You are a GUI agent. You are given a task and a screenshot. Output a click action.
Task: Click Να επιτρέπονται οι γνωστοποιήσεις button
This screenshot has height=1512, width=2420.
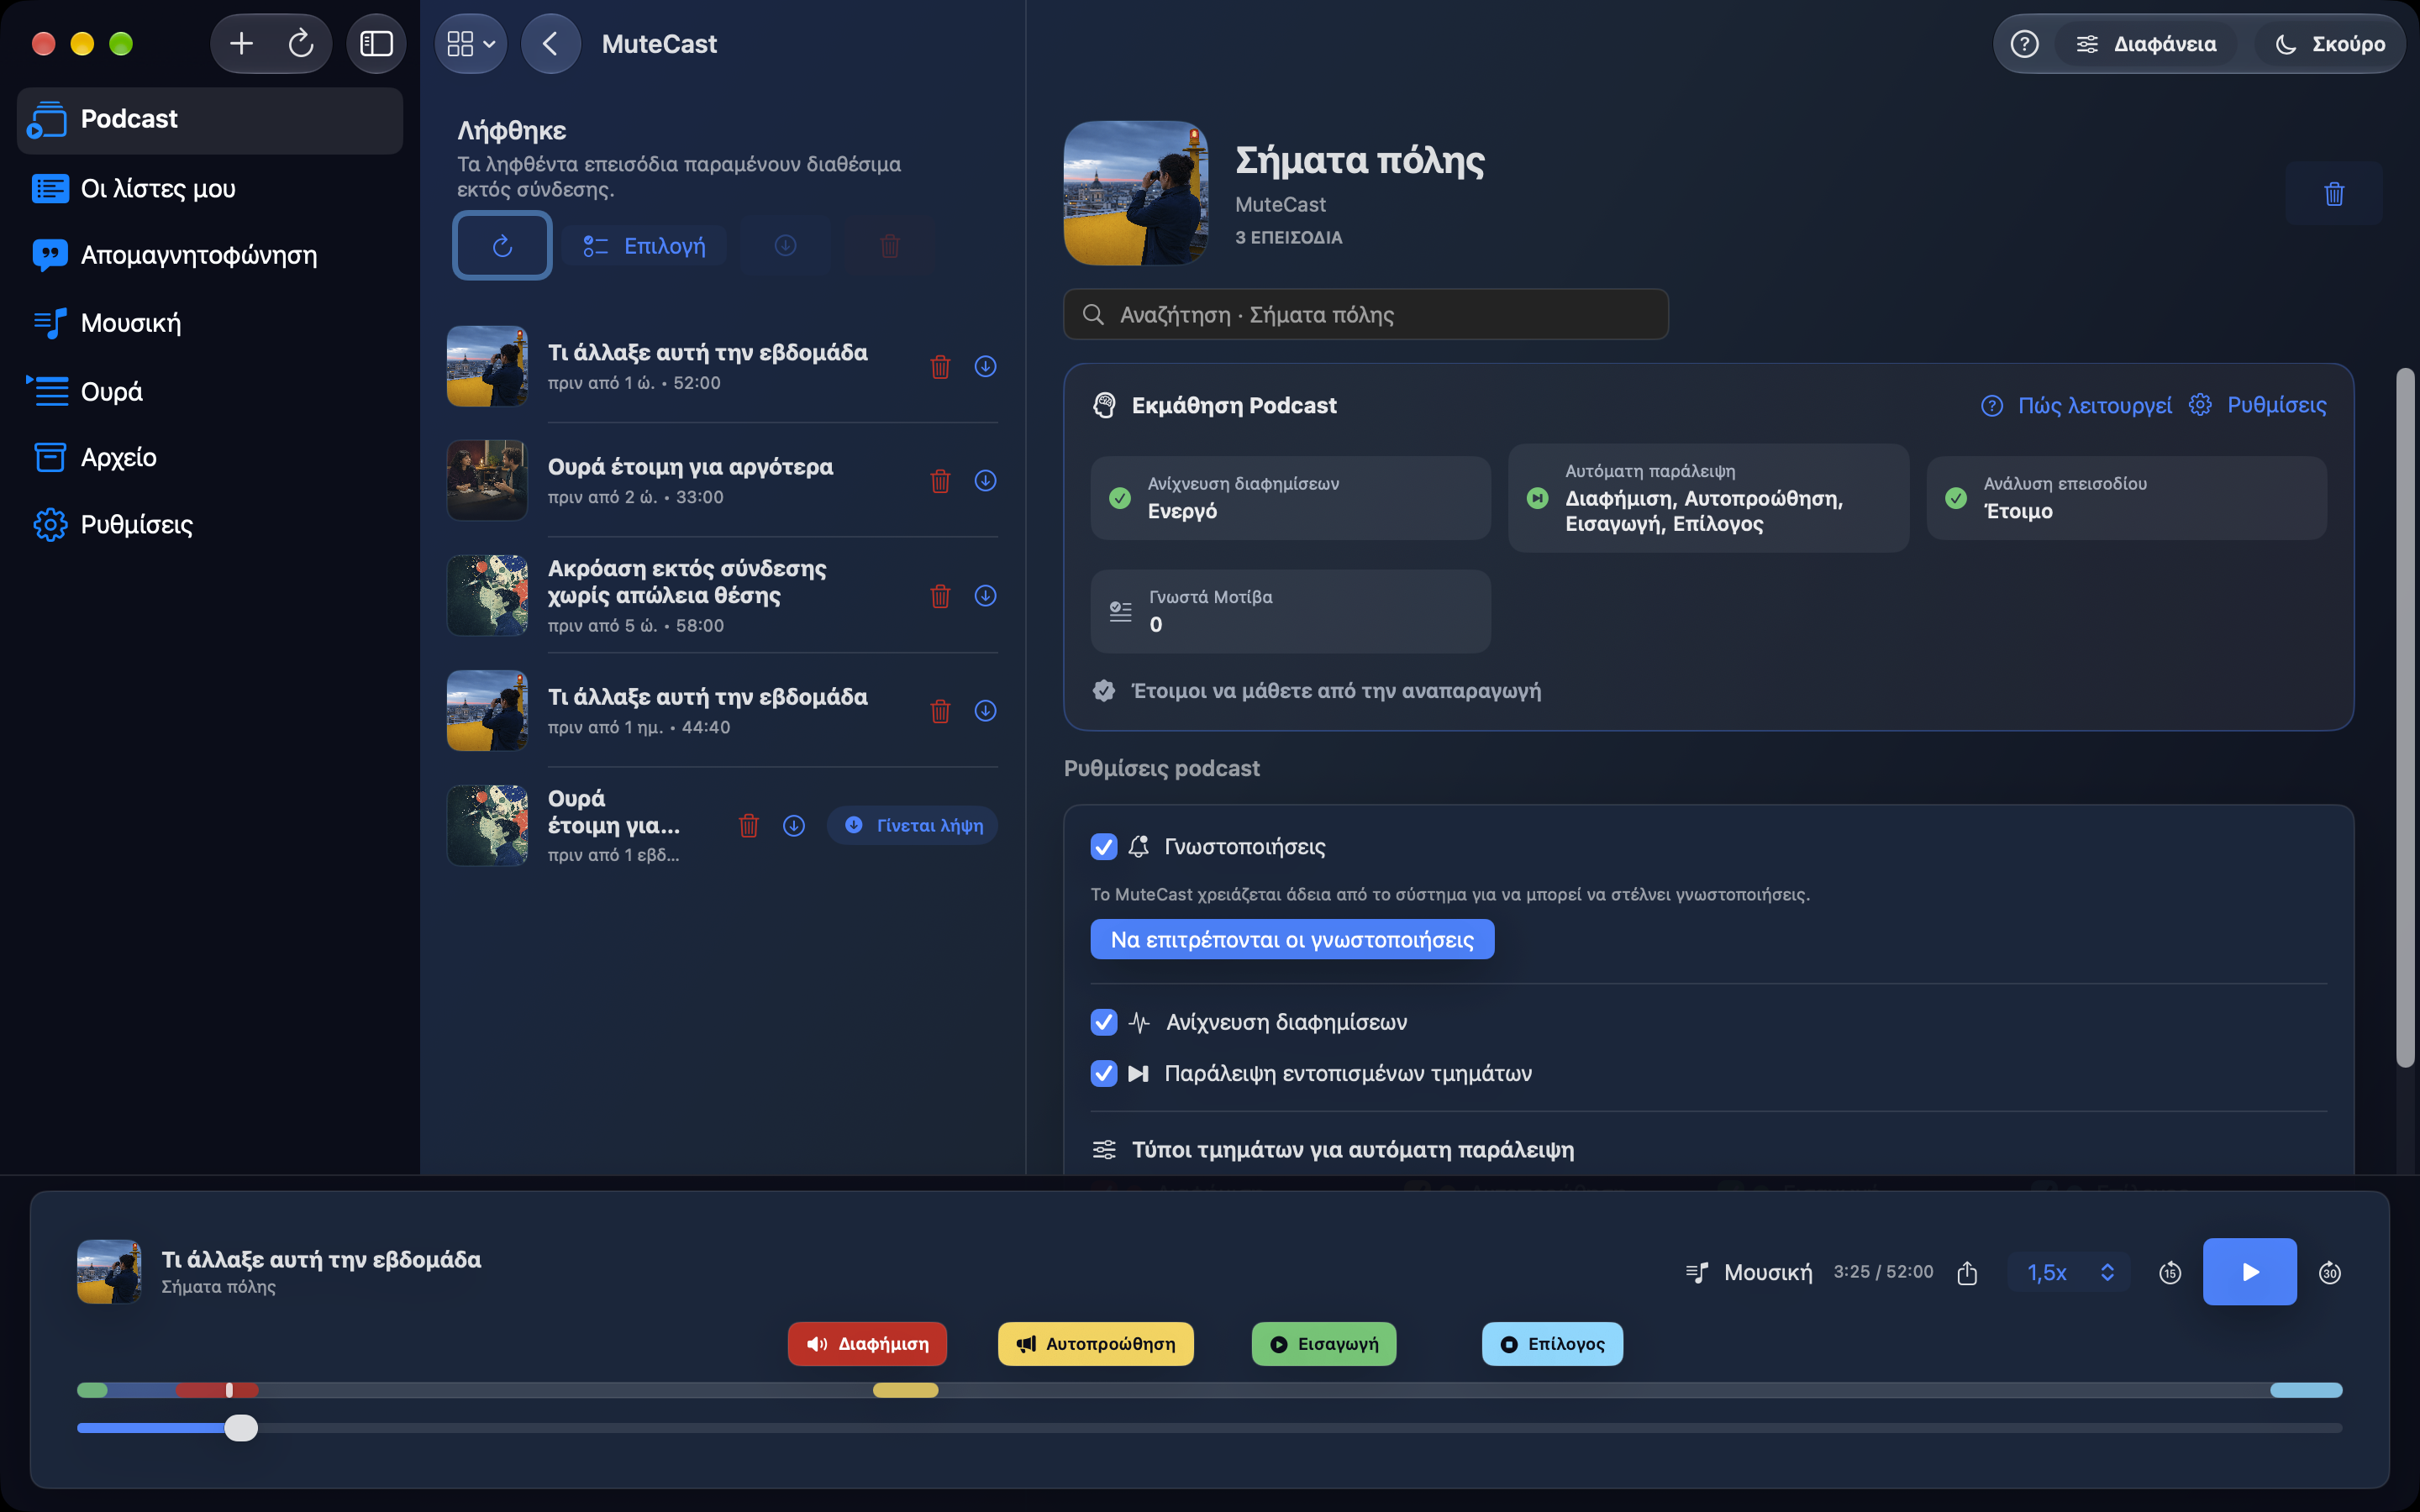(1292, 940)
